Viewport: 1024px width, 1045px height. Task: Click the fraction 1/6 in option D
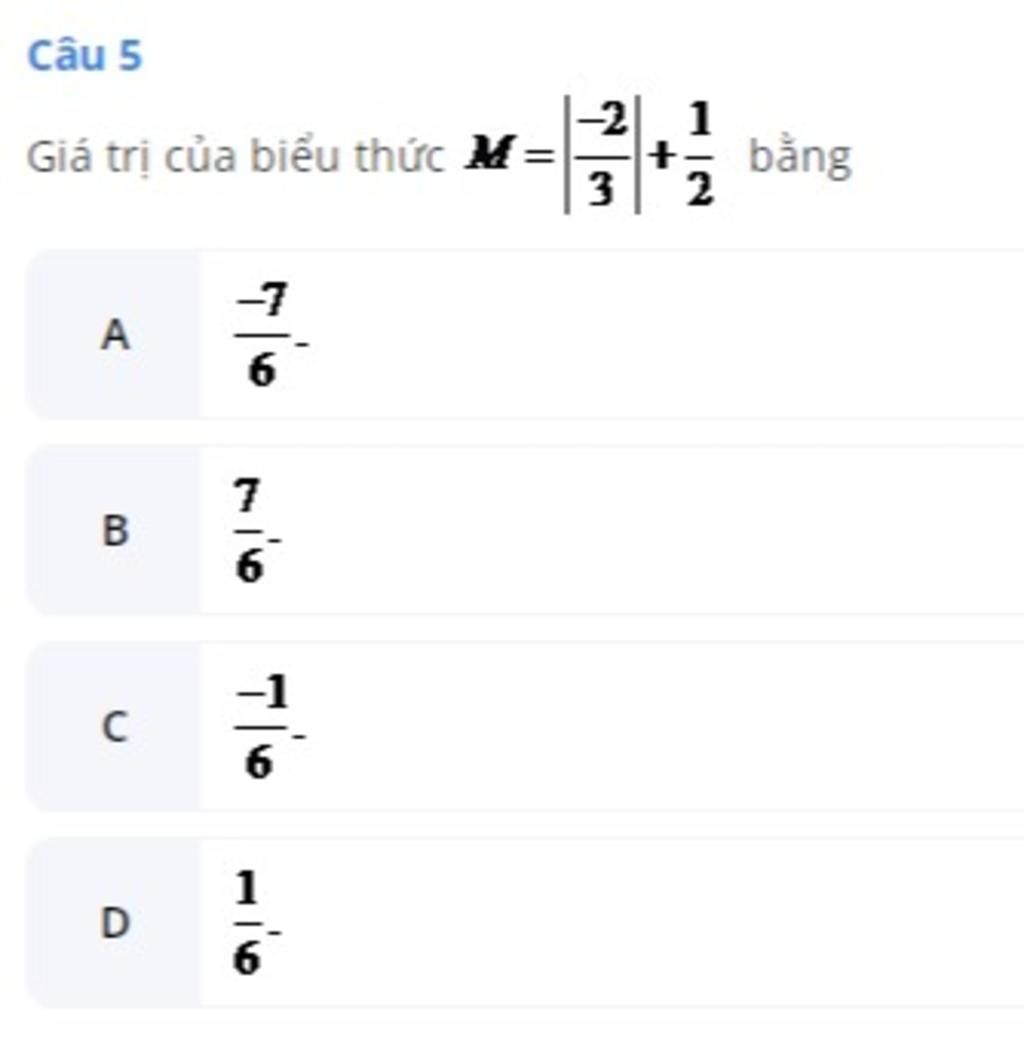(247, 922)
